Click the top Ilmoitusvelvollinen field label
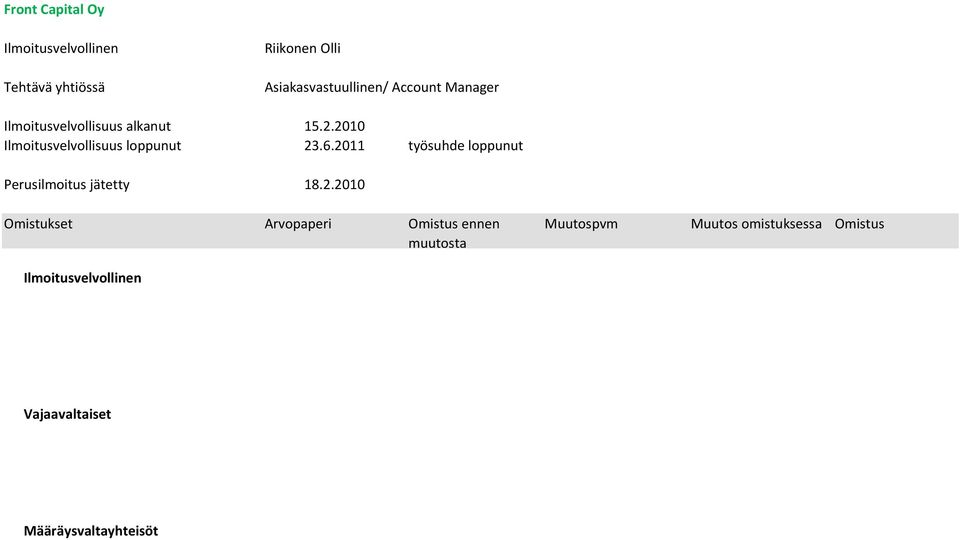960x540 pixels. coord(61,48)
